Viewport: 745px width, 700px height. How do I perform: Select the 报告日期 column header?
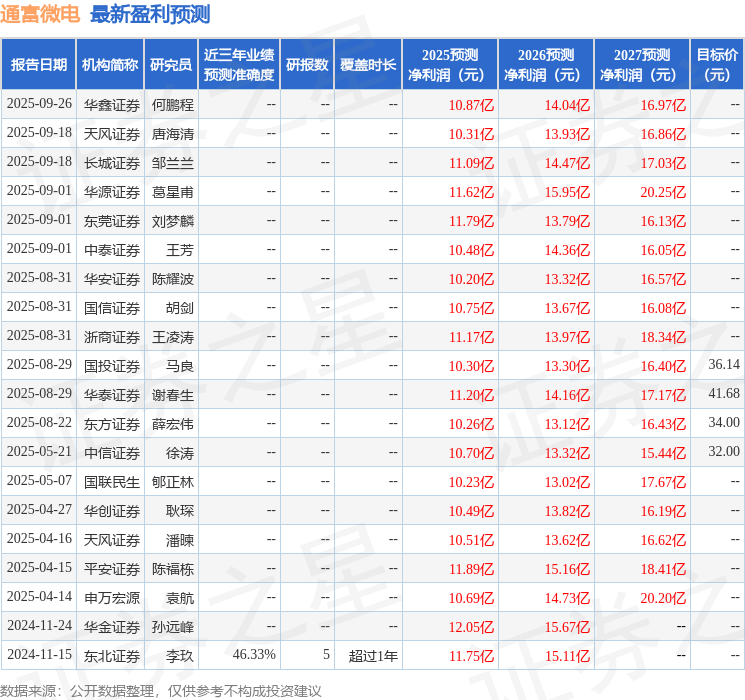[x=39, y=65]
